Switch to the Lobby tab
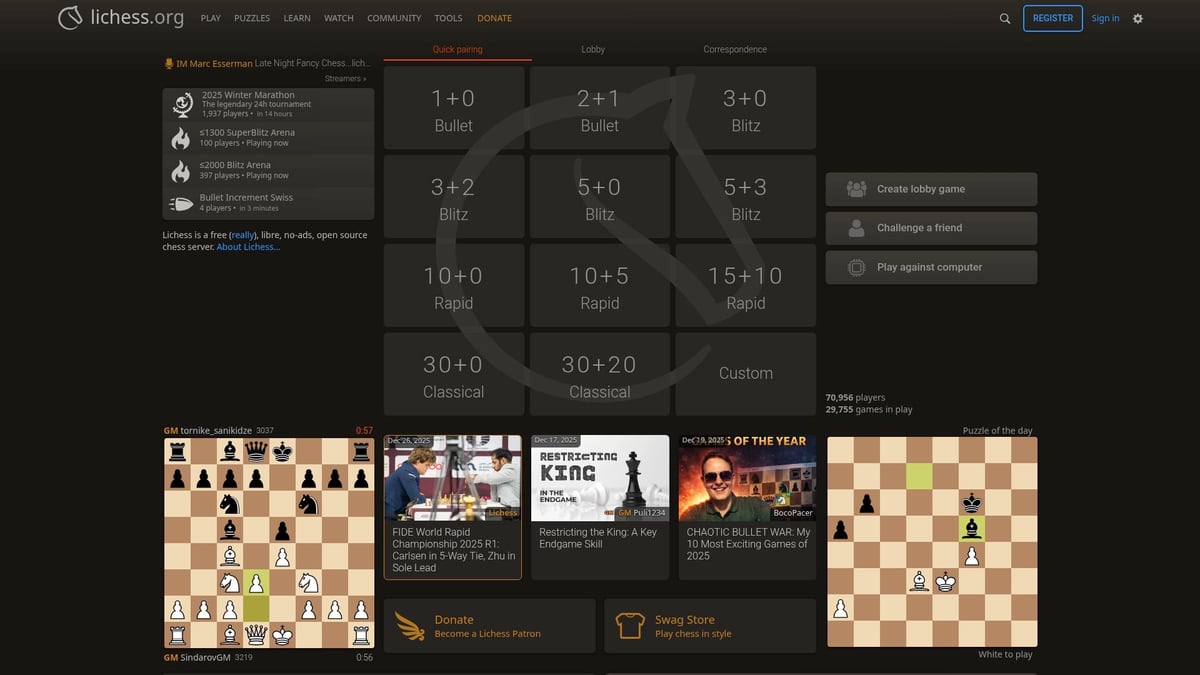Viewport: 1200px width, 675px height. tap(592, 49)
